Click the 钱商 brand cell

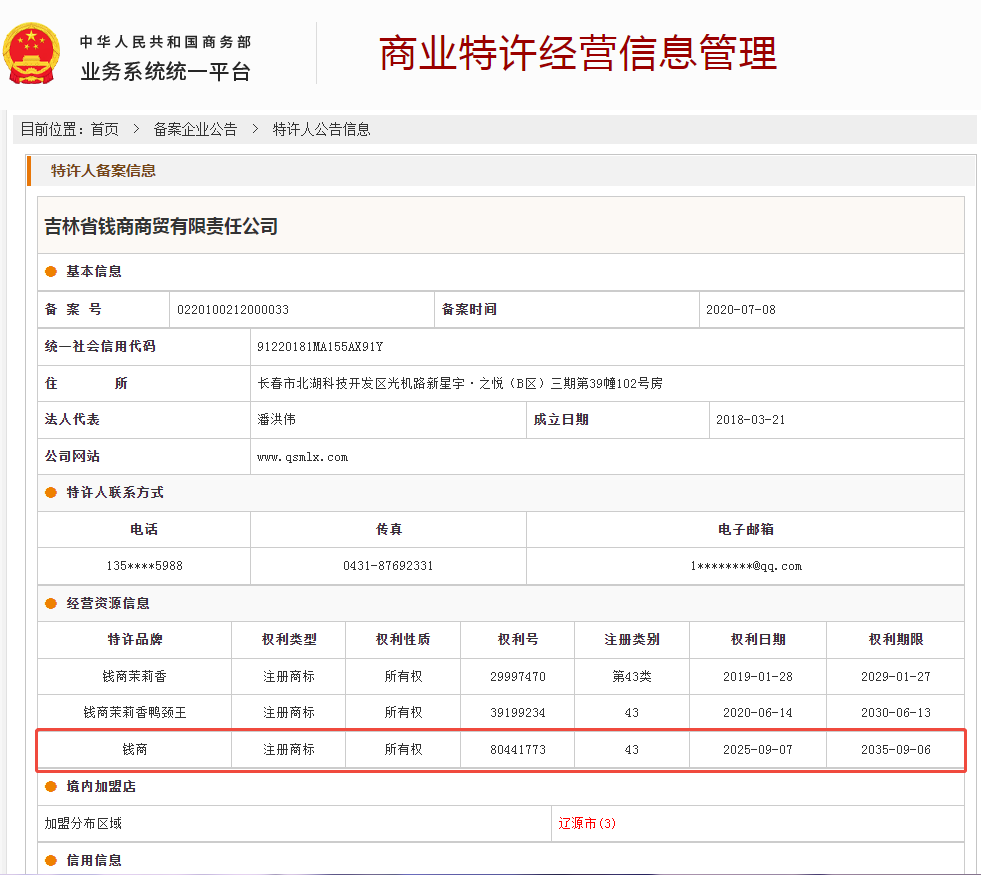pos(135,749)
